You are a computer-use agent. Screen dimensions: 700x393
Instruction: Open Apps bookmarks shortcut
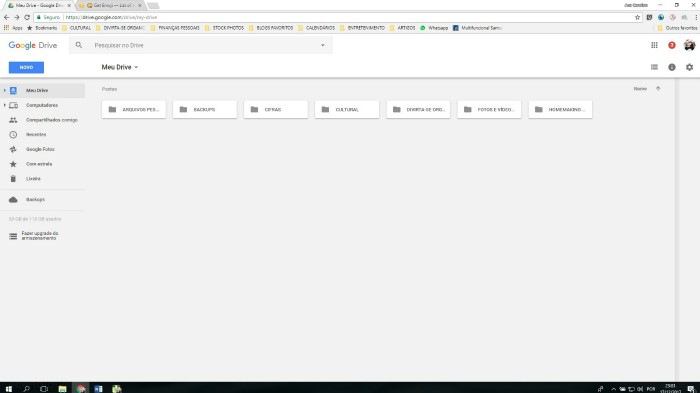(x=13, y=28)
